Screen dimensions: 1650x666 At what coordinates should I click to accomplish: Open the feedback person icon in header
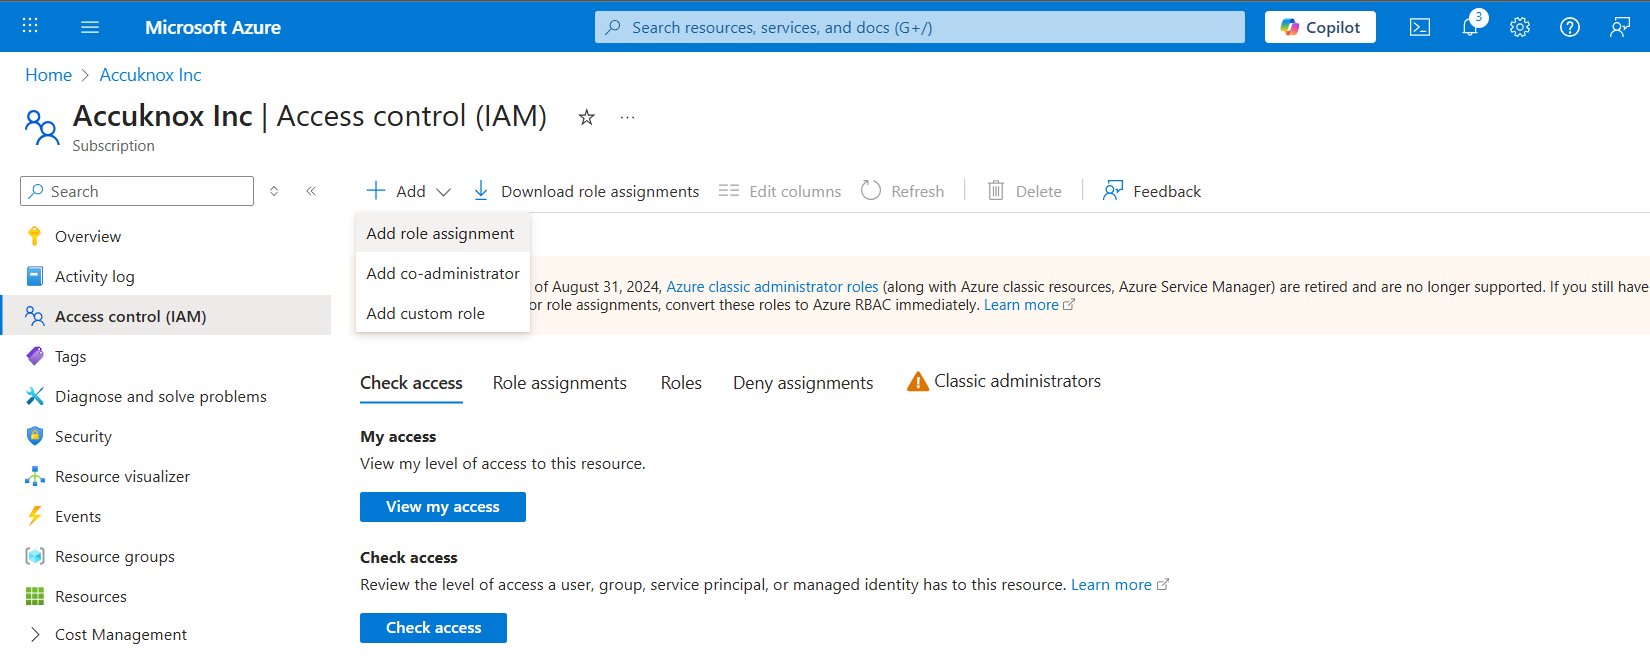1620,27
